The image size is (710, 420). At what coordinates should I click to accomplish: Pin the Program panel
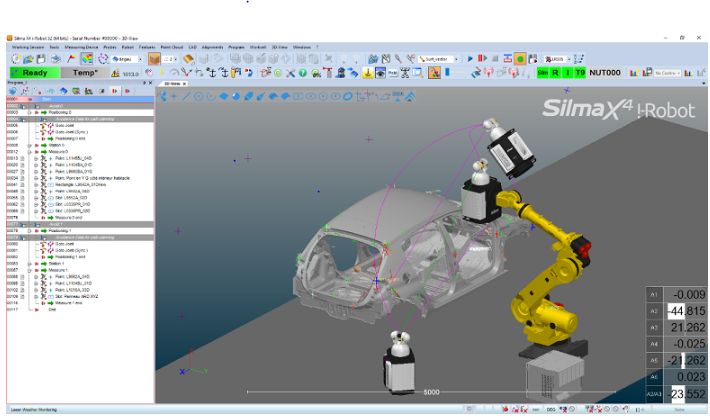[x=145, y=83]
